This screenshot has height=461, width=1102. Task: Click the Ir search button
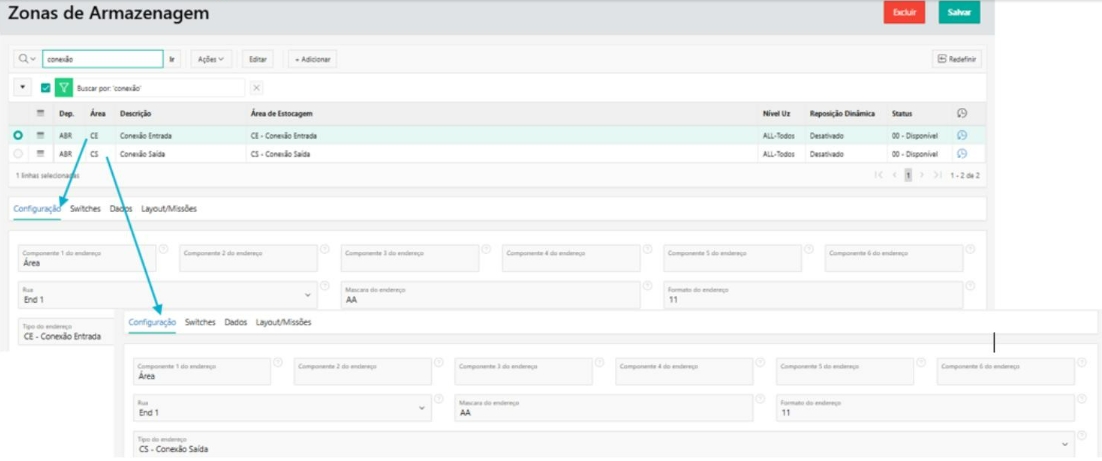171,60
